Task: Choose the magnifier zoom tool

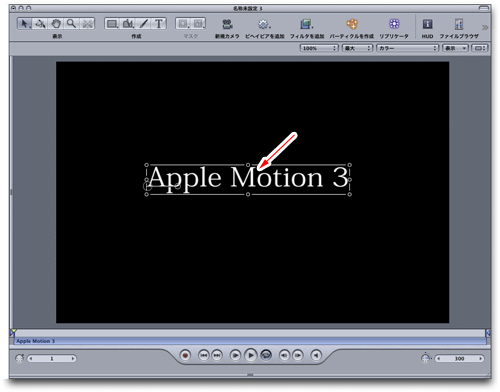Action: (x=71, y=24)
